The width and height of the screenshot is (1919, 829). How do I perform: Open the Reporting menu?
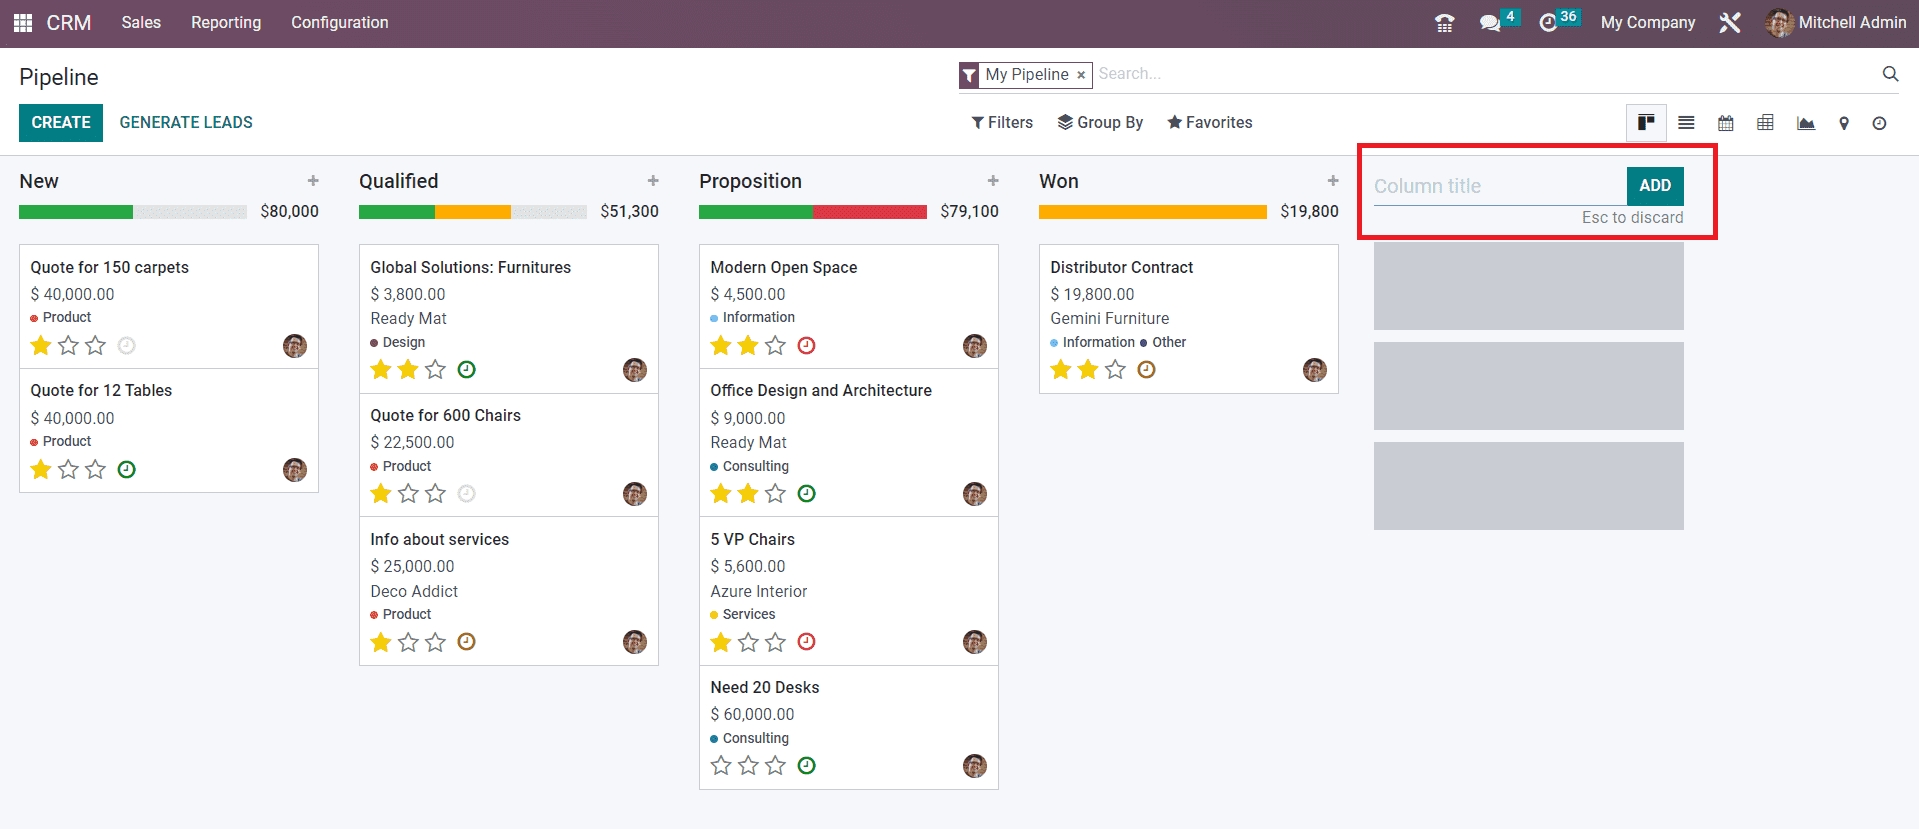[226, 22]
